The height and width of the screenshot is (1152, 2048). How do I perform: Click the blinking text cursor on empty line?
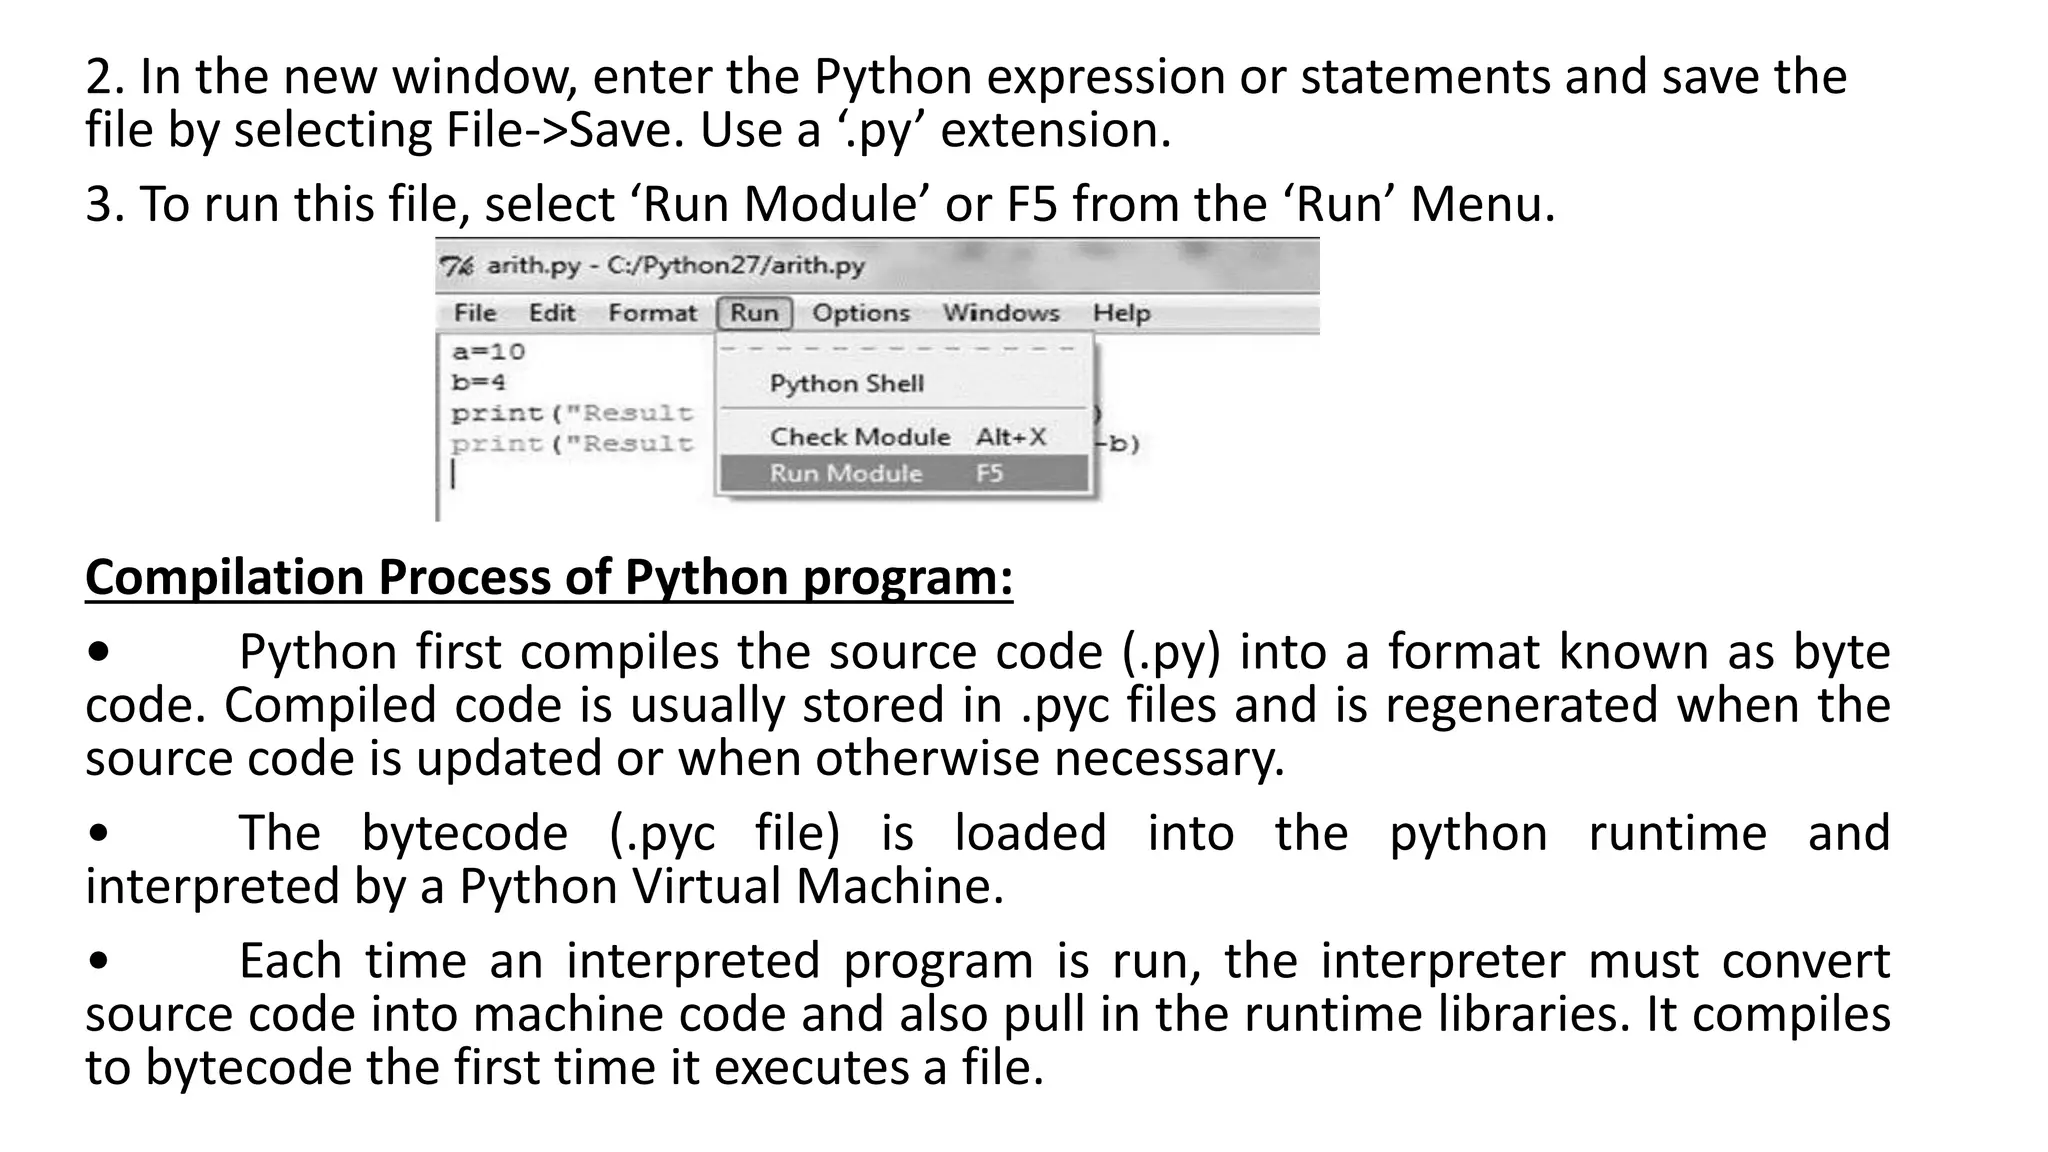(454, 474)
